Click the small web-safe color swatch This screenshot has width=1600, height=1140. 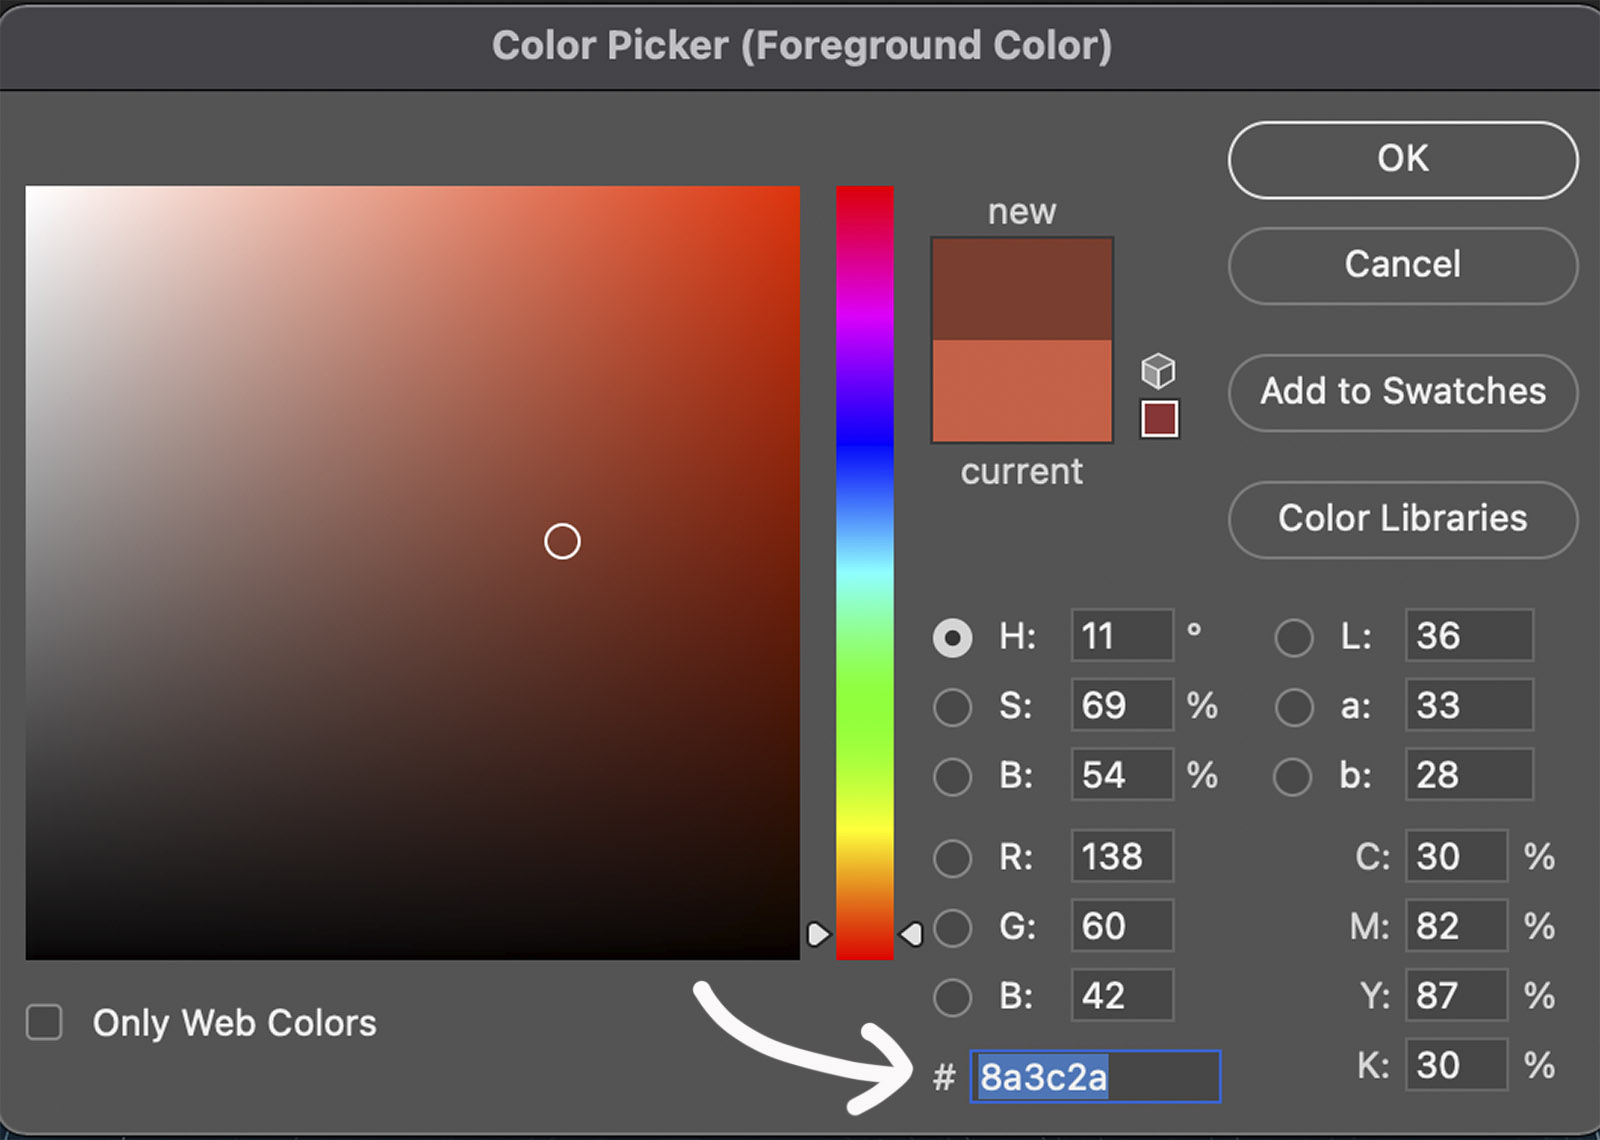[1159, 419]
